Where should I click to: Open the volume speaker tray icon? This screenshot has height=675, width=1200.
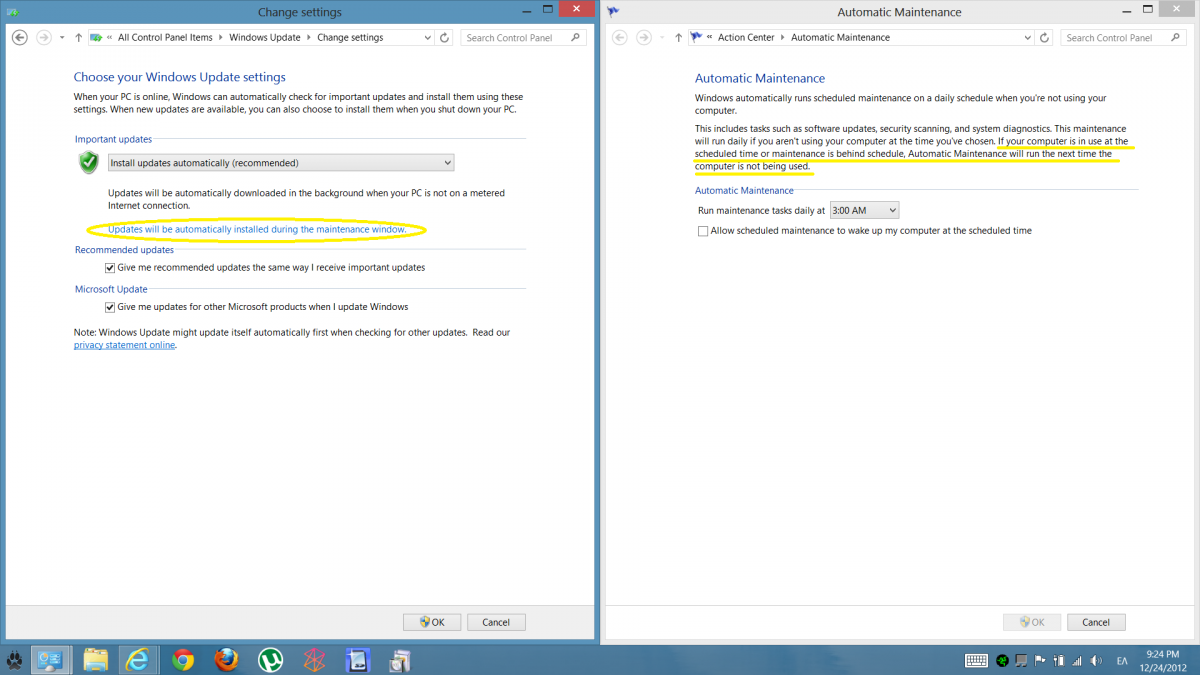pos(1097,660)
